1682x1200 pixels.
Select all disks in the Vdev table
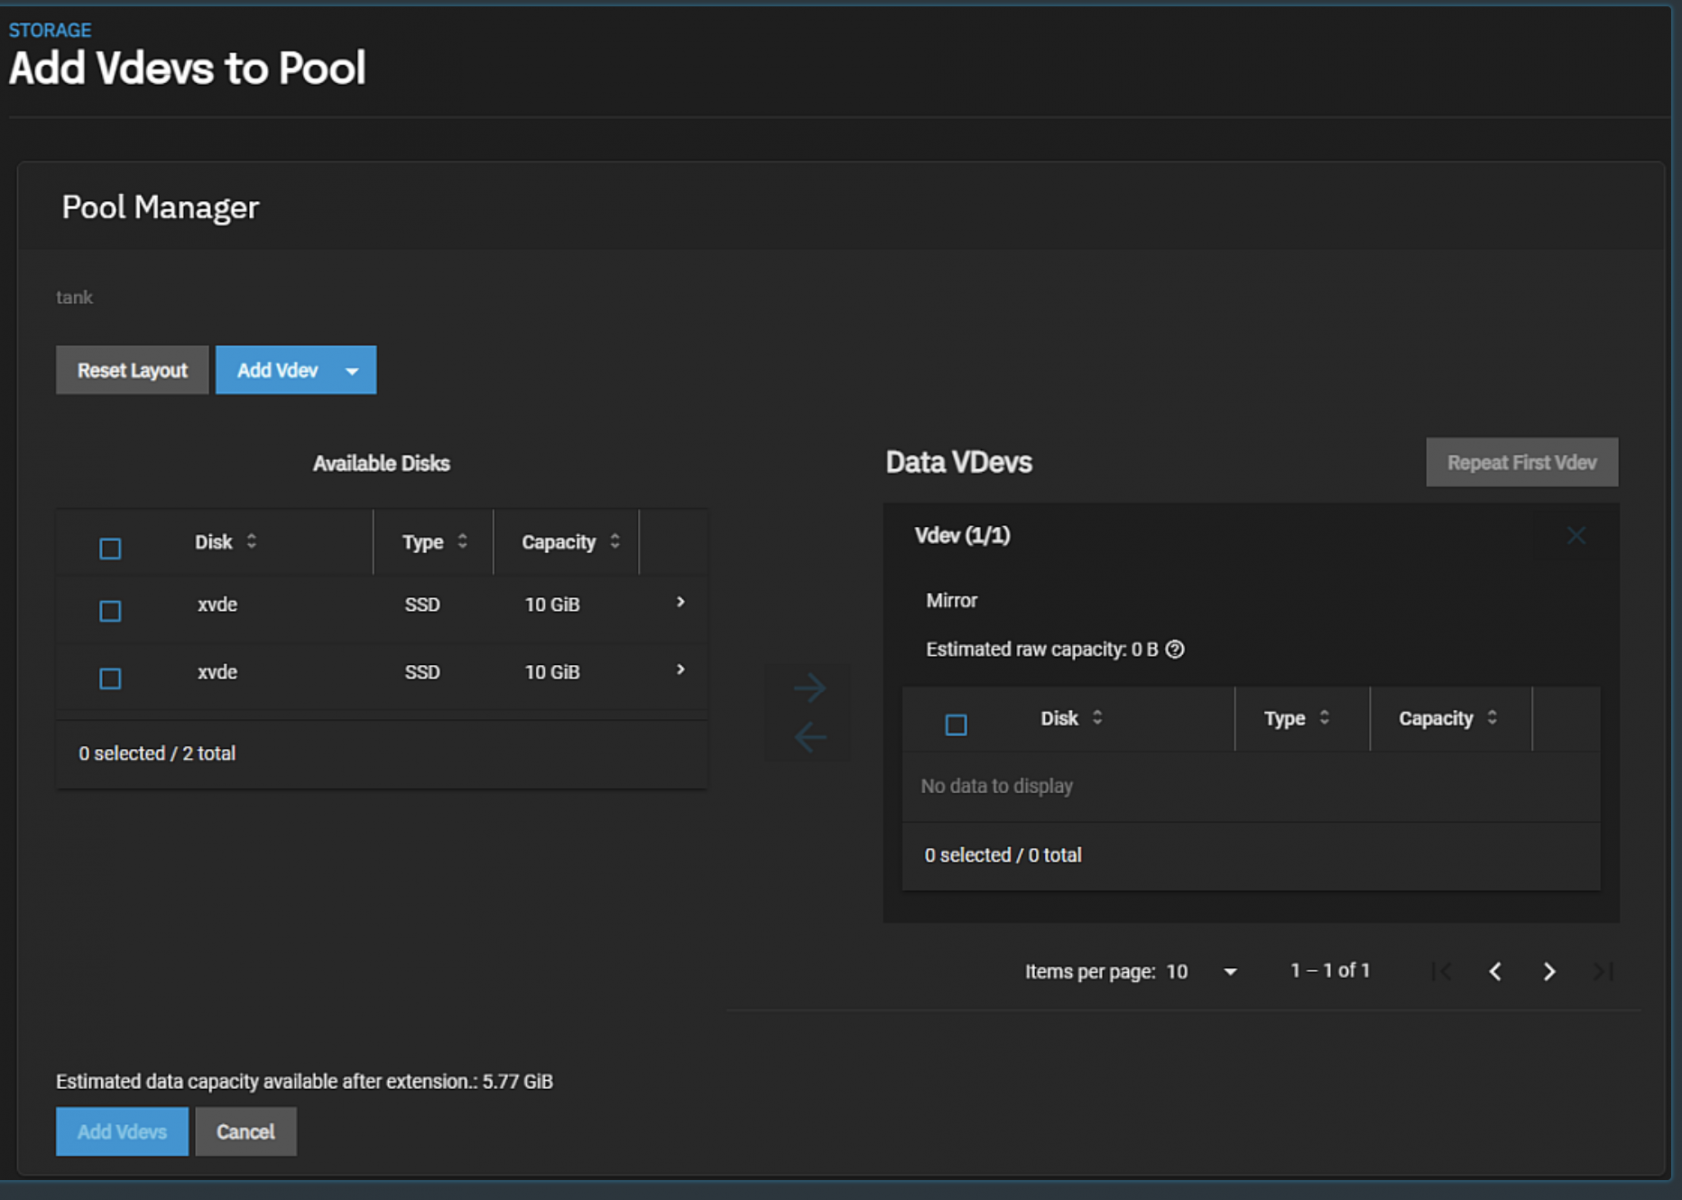956,725
